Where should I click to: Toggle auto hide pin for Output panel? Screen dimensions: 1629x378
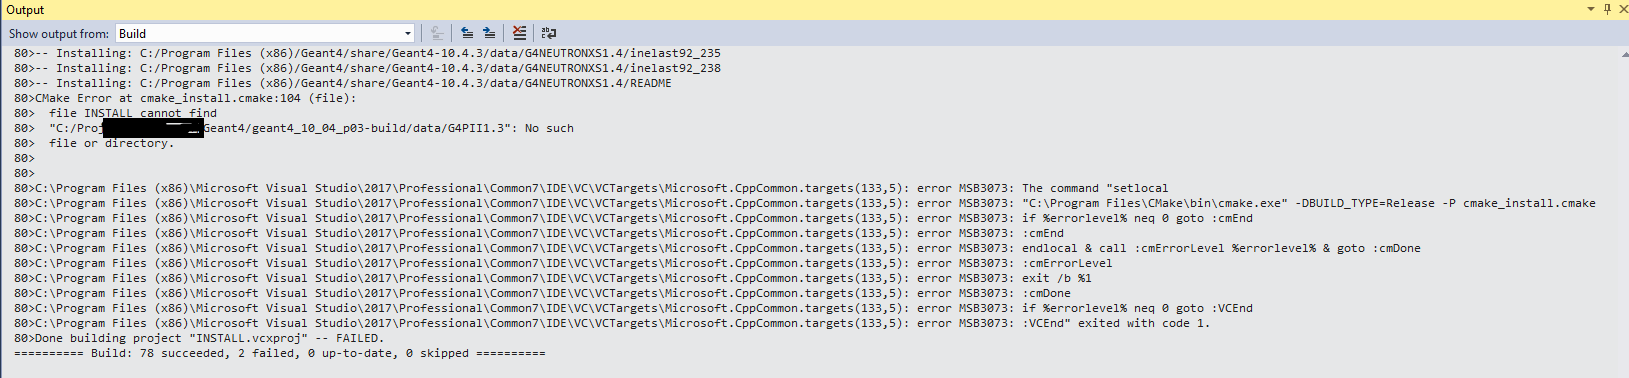(x=1607, y=9)
